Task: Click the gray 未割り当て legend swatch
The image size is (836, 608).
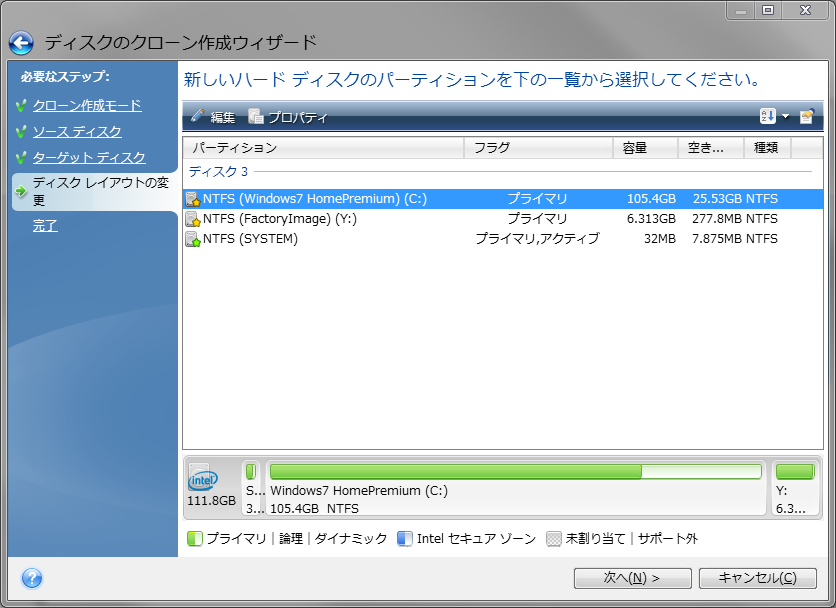Action: [554, 539]
